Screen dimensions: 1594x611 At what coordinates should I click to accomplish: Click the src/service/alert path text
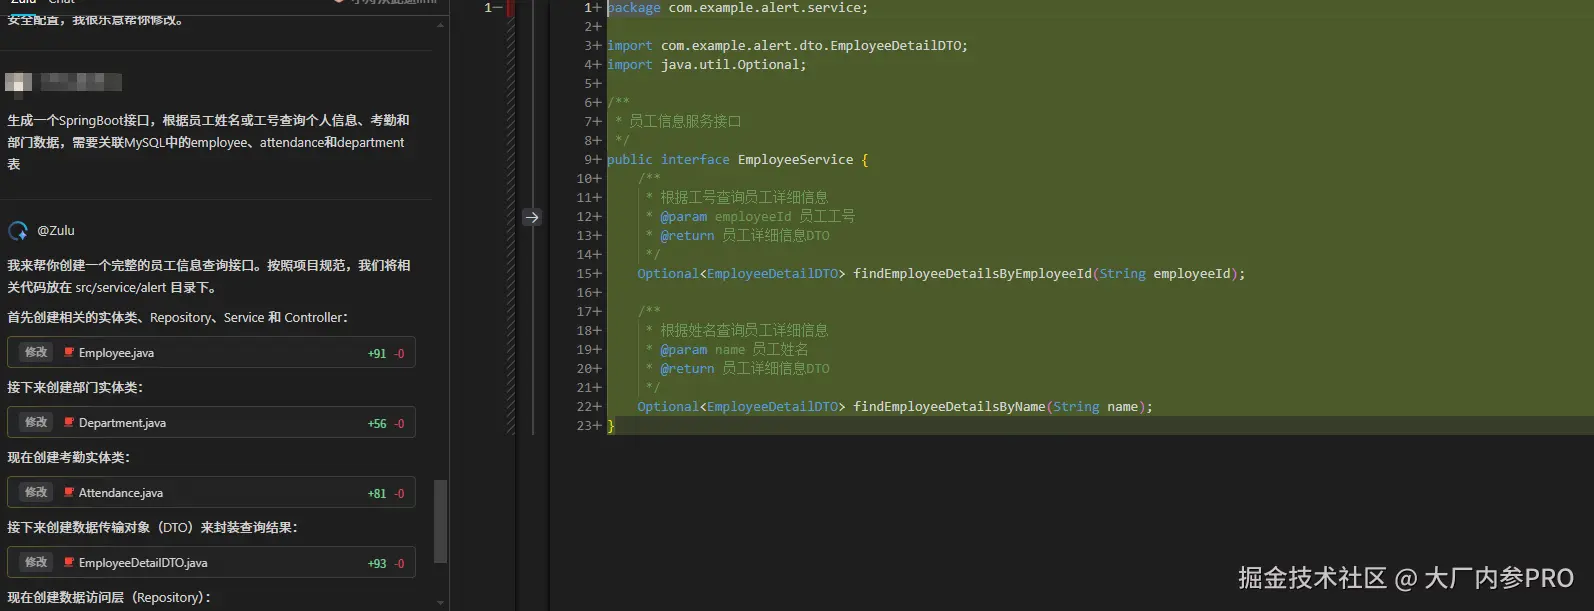pos(121,287)
